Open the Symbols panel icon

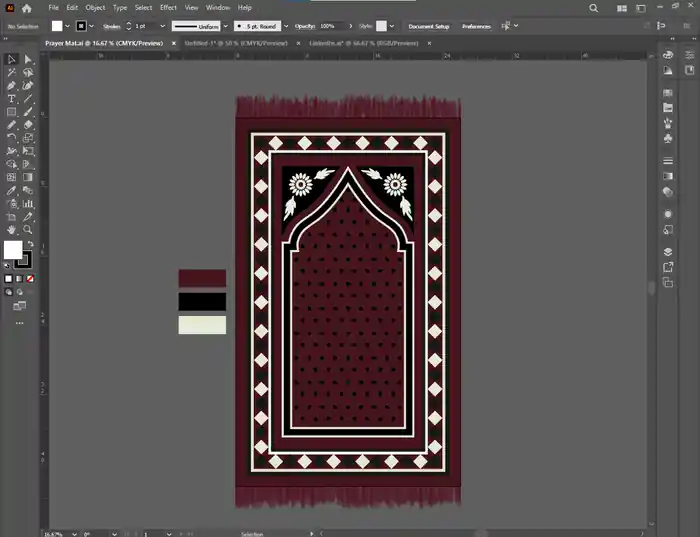tap(668, 139)
